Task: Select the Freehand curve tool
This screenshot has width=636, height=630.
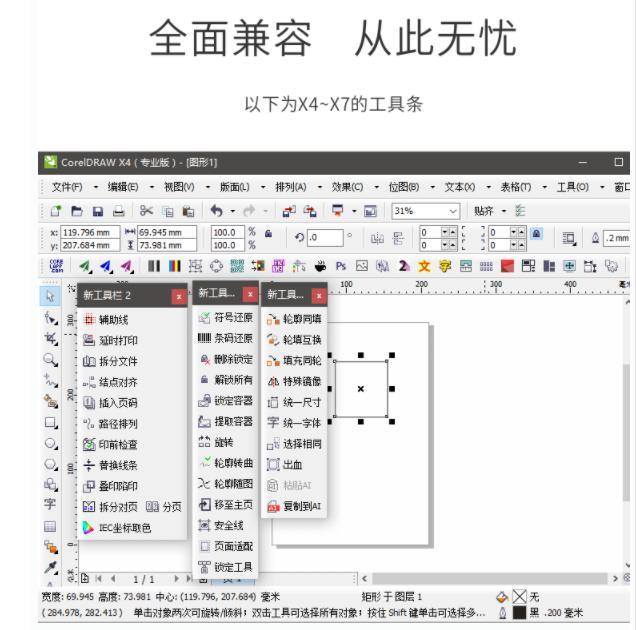Action: 51,380
